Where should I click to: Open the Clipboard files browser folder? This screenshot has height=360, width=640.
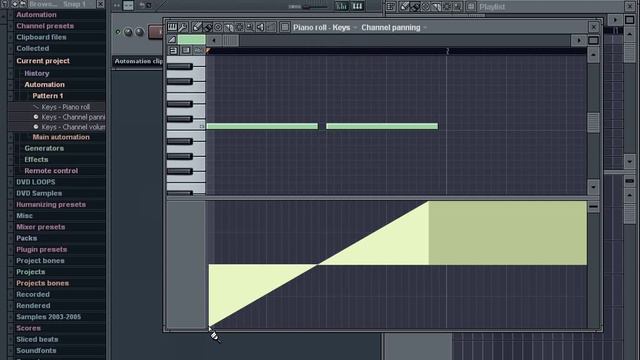click(x=41, y=37)
